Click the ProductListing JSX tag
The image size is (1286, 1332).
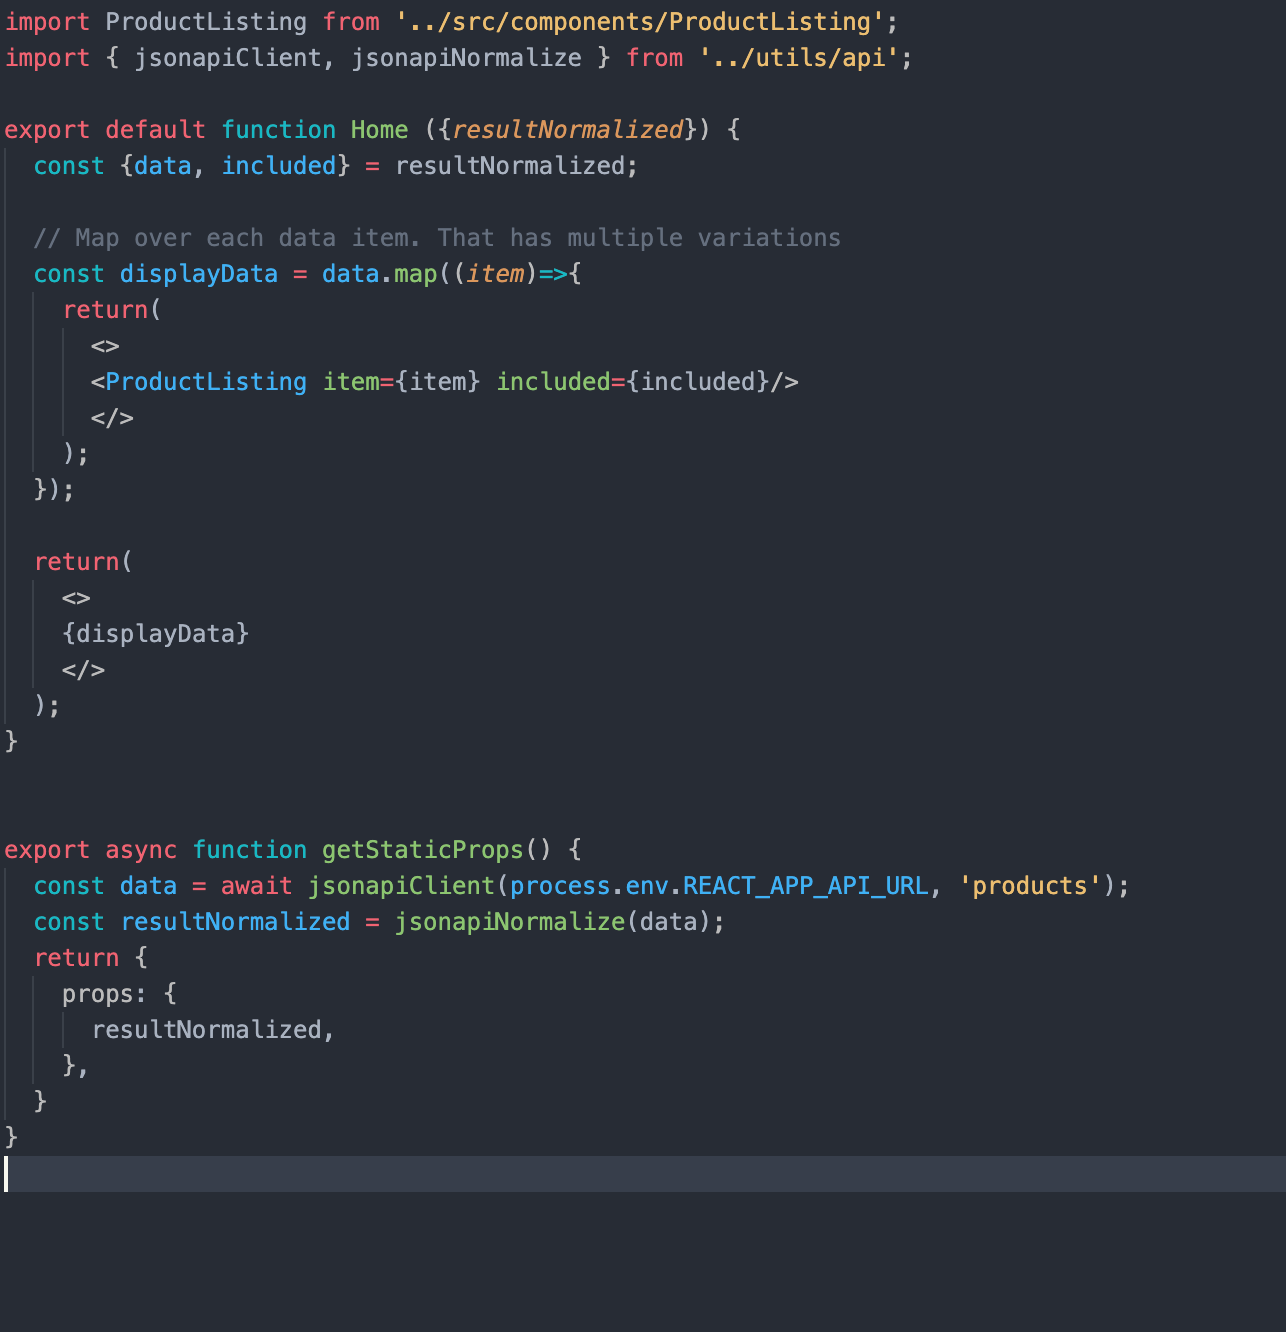pyautogui.click(x=206, y=381)
